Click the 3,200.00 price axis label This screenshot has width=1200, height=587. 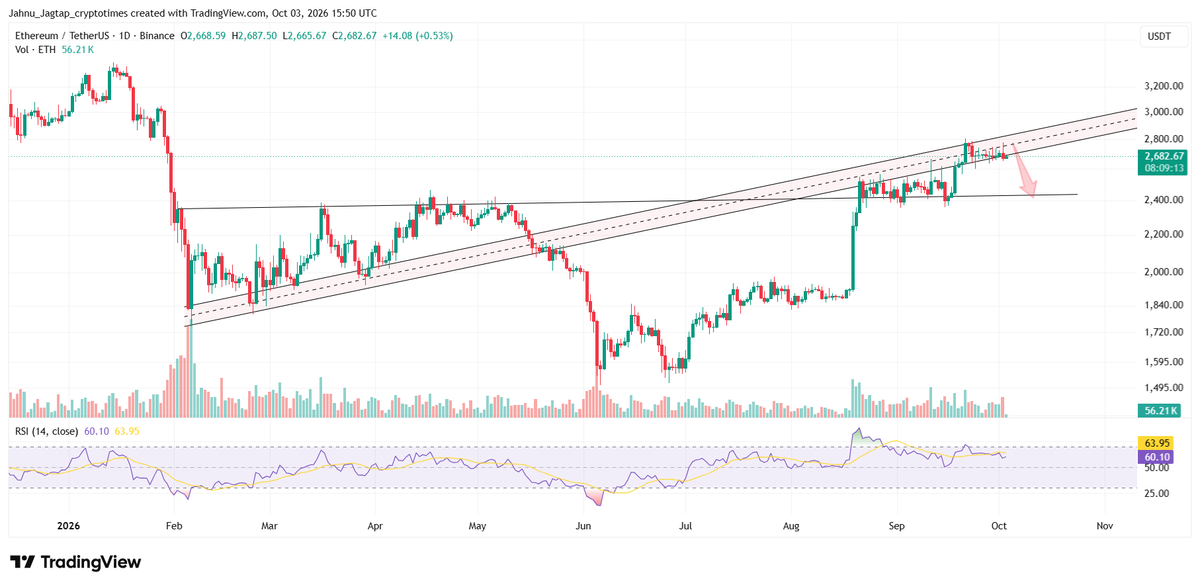[1165, 85]
